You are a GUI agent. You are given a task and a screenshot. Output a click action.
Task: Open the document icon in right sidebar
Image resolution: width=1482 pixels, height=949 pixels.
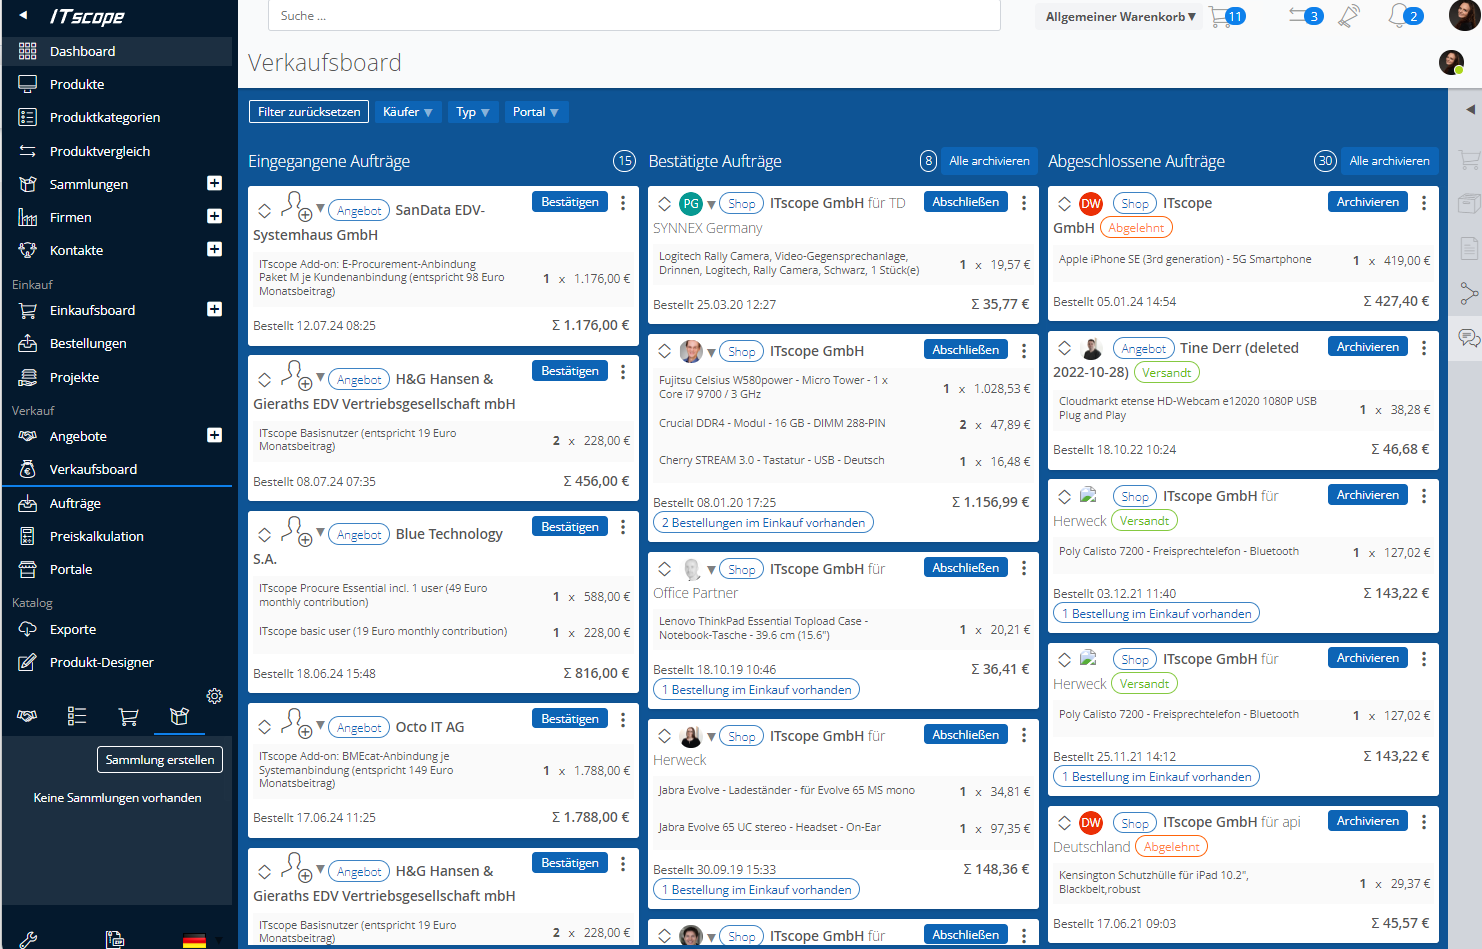[x=1468, y=248]
